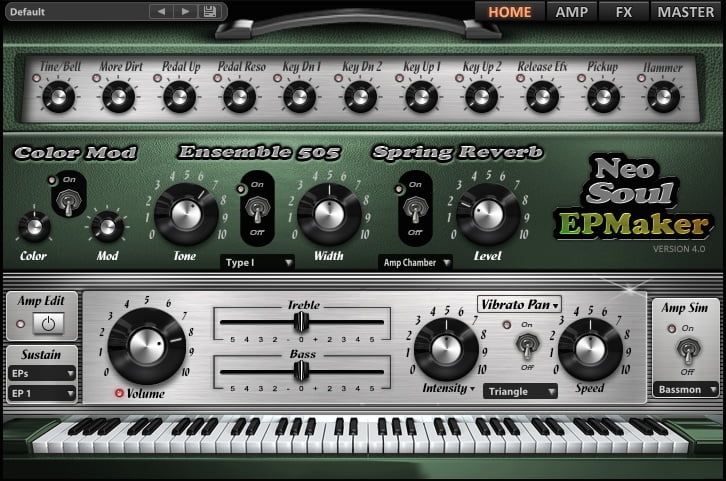Click the Spring Reverb Level knob
The image size is (726, 481).
pyautogui.click(x=488, y=213)
